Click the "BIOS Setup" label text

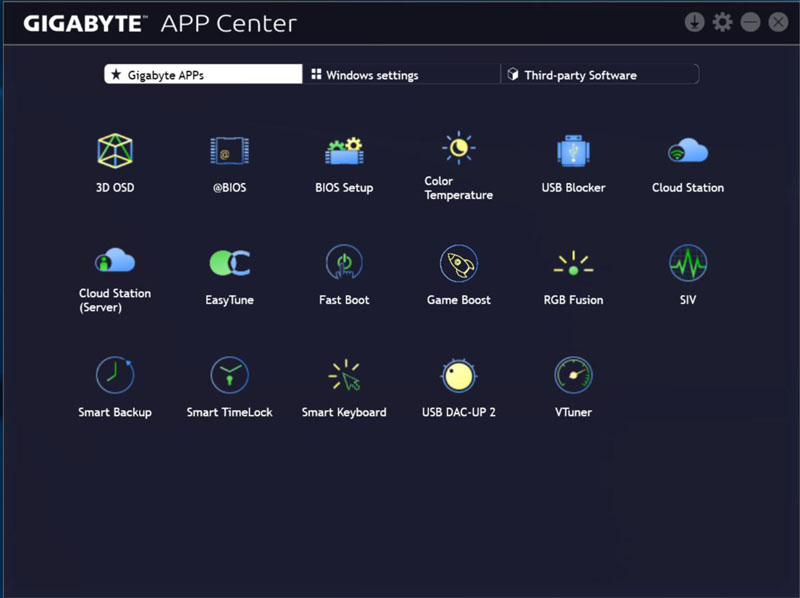[x=344, y=188]
